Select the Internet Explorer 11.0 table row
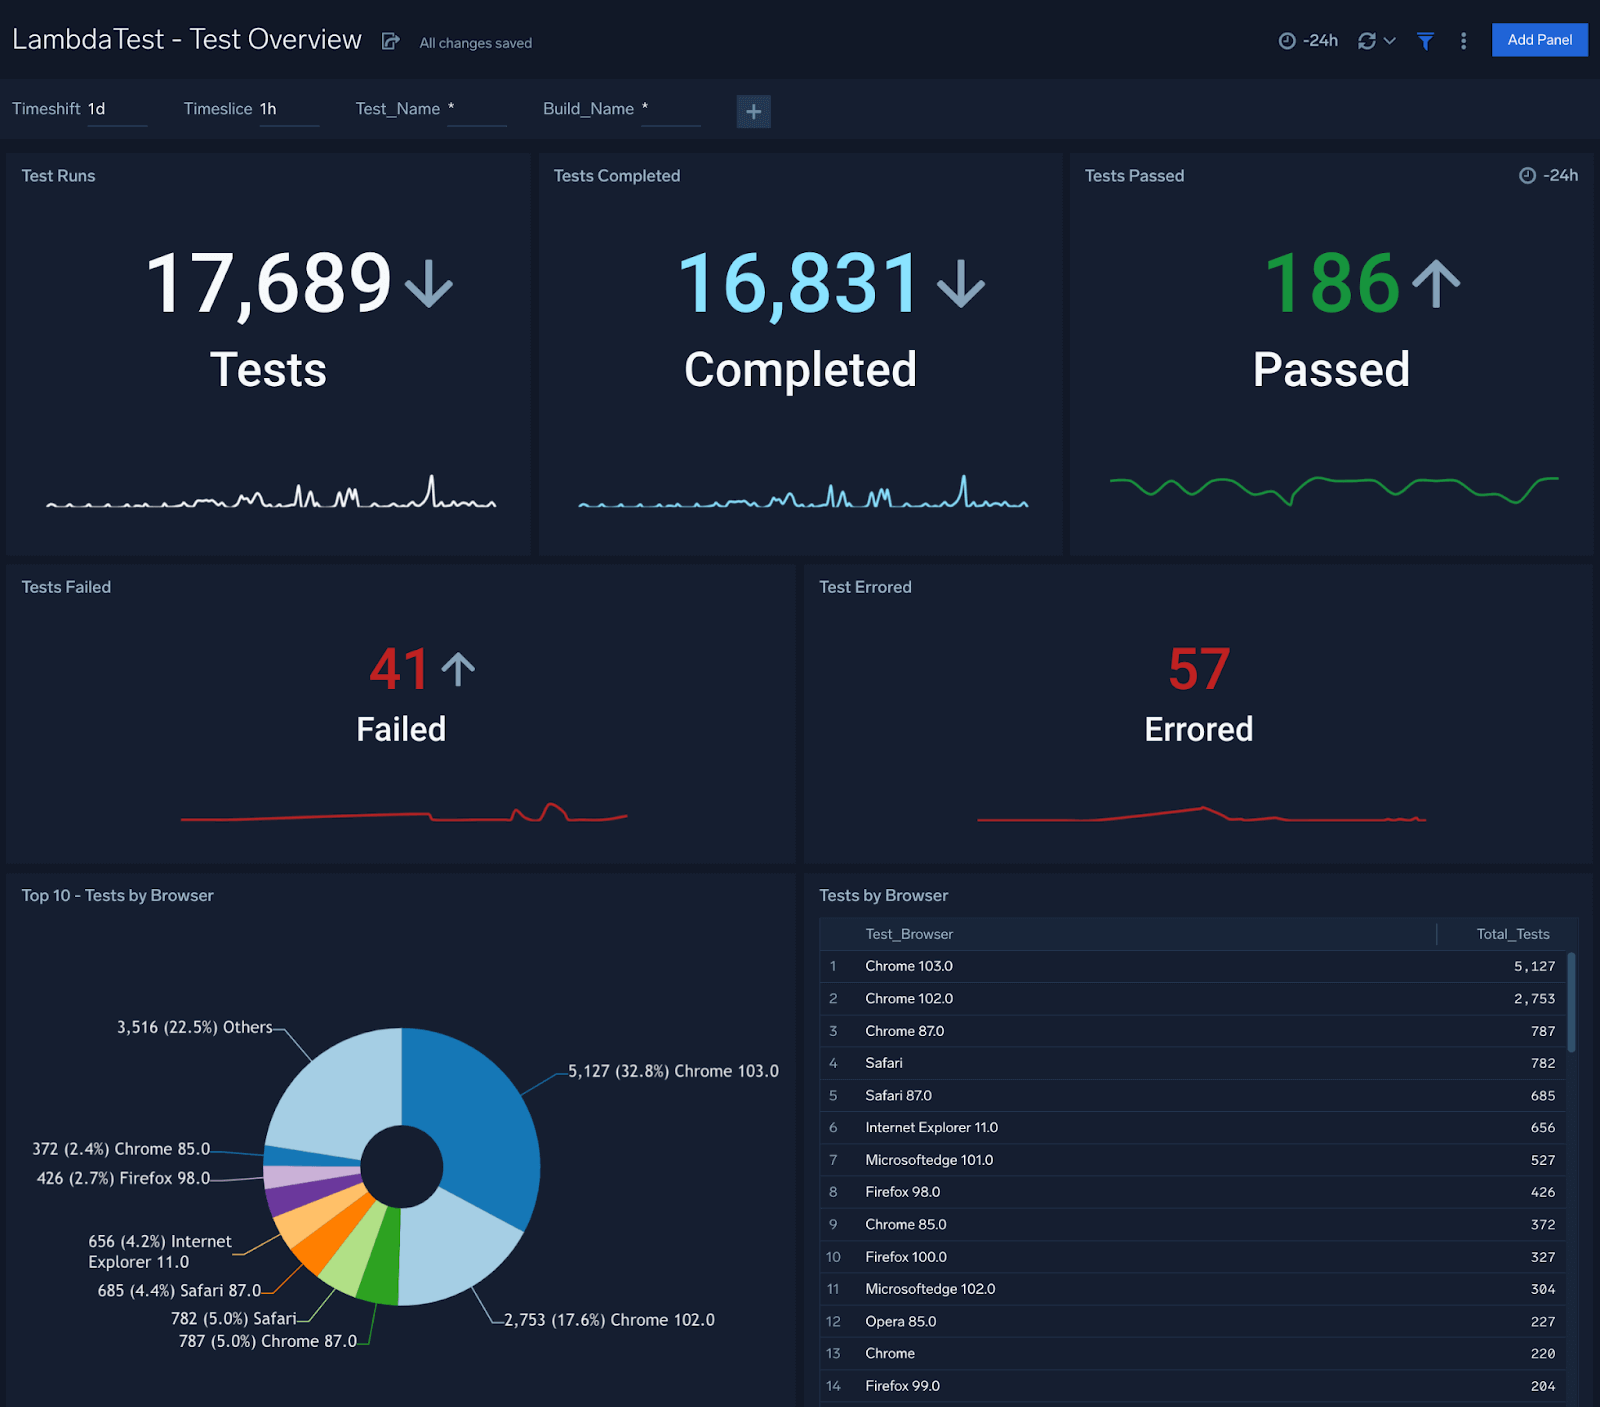Screen dimensions: 1600x1407 click(1192, 1127)
